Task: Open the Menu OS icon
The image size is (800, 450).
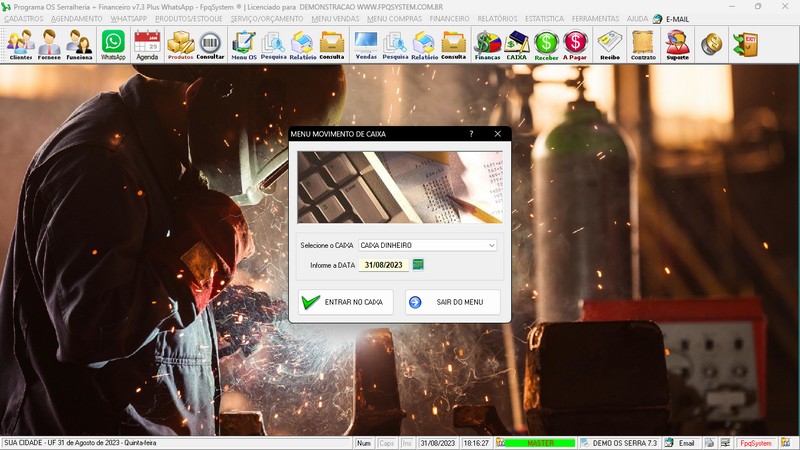Action: tap(244, 45)
